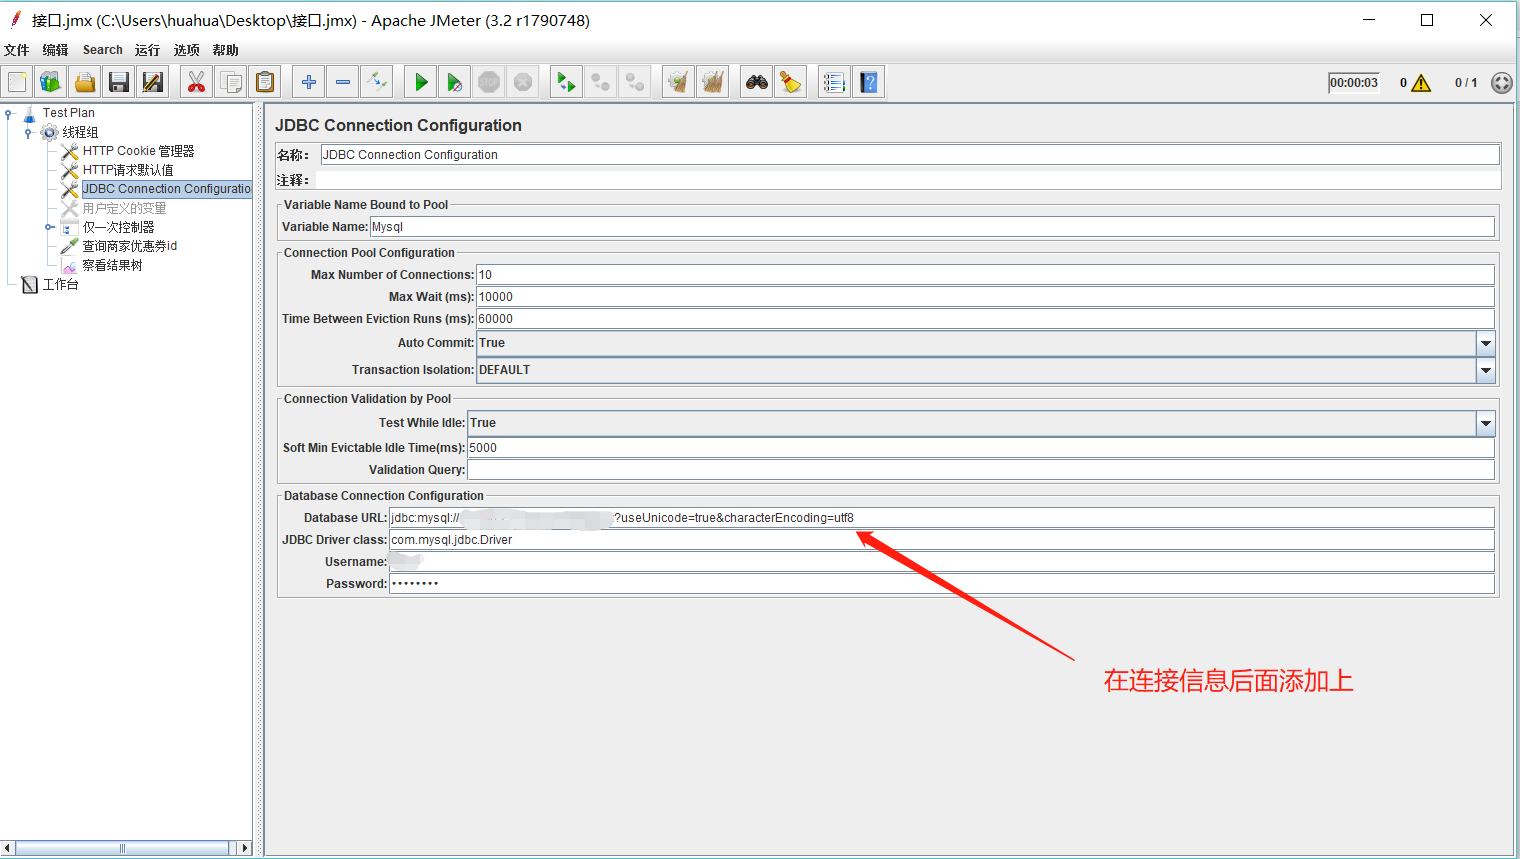The height and width of the screenshot is (859, 1520).
Task: Click the tree panel horizontal scrollbar
Action: tap(122, 848)
